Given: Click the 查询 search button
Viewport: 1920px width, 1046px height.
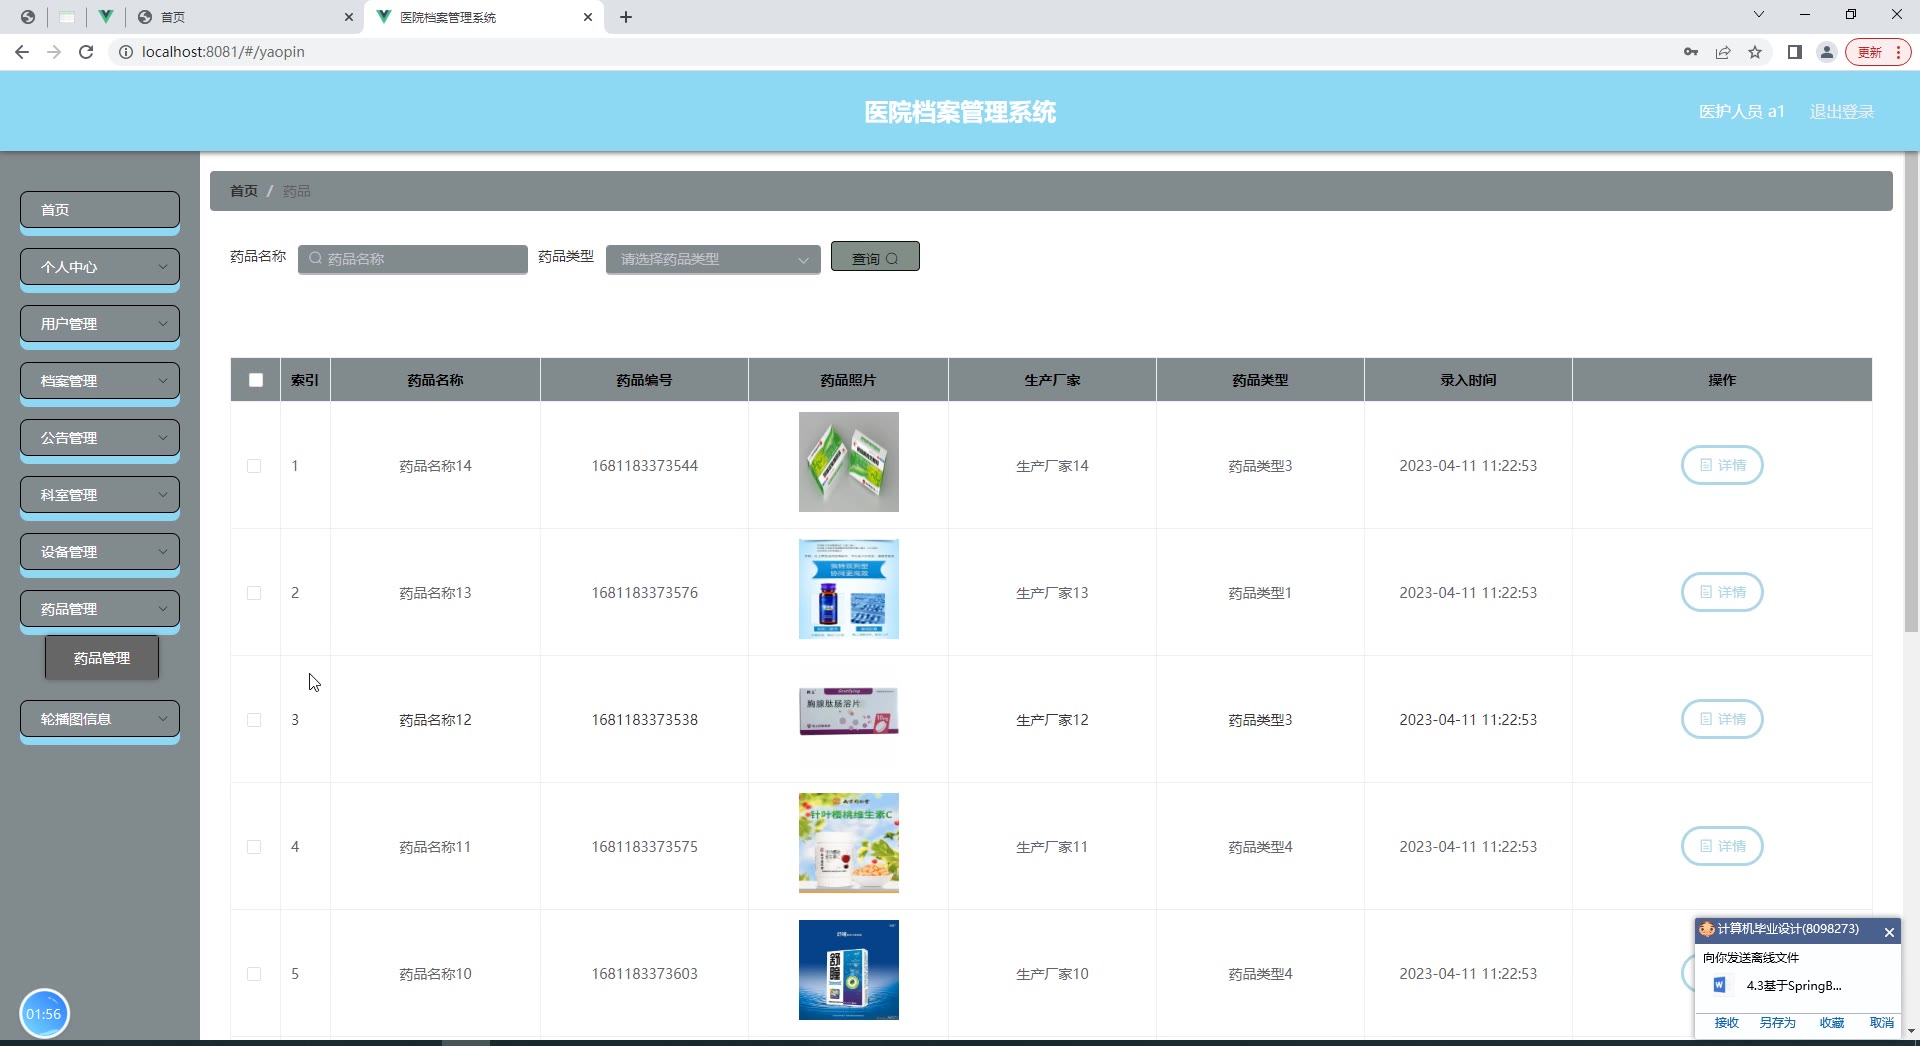Looking at the screenshot, I should pos(875,258).
